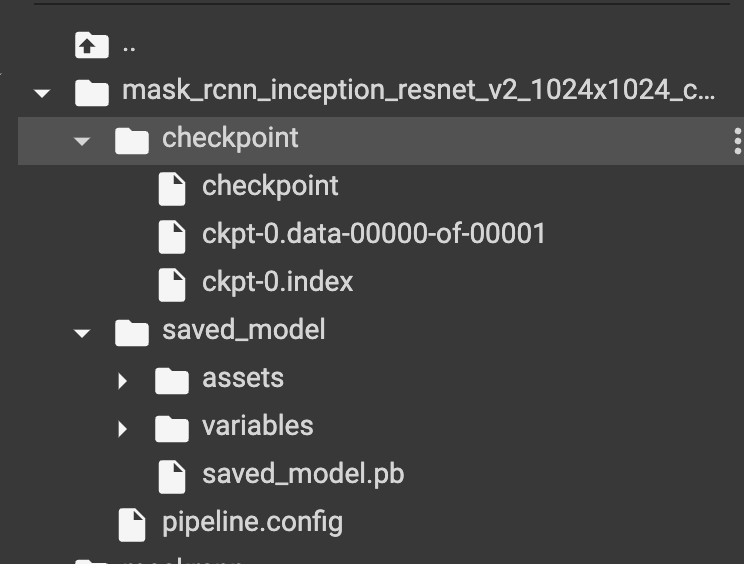
Task: Expand the variables folder arrow
Action: (x=122, y=429)
